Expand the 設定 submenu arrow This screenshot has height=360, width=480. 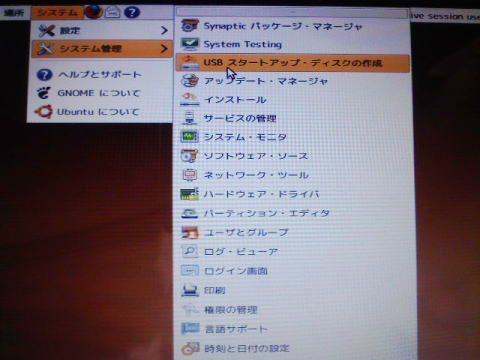(x=164, y=30)
